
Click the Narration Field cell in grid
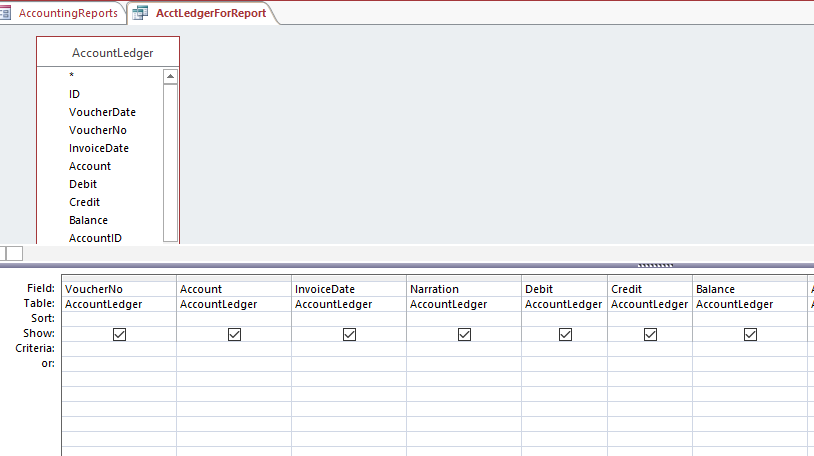pos(464,289)
